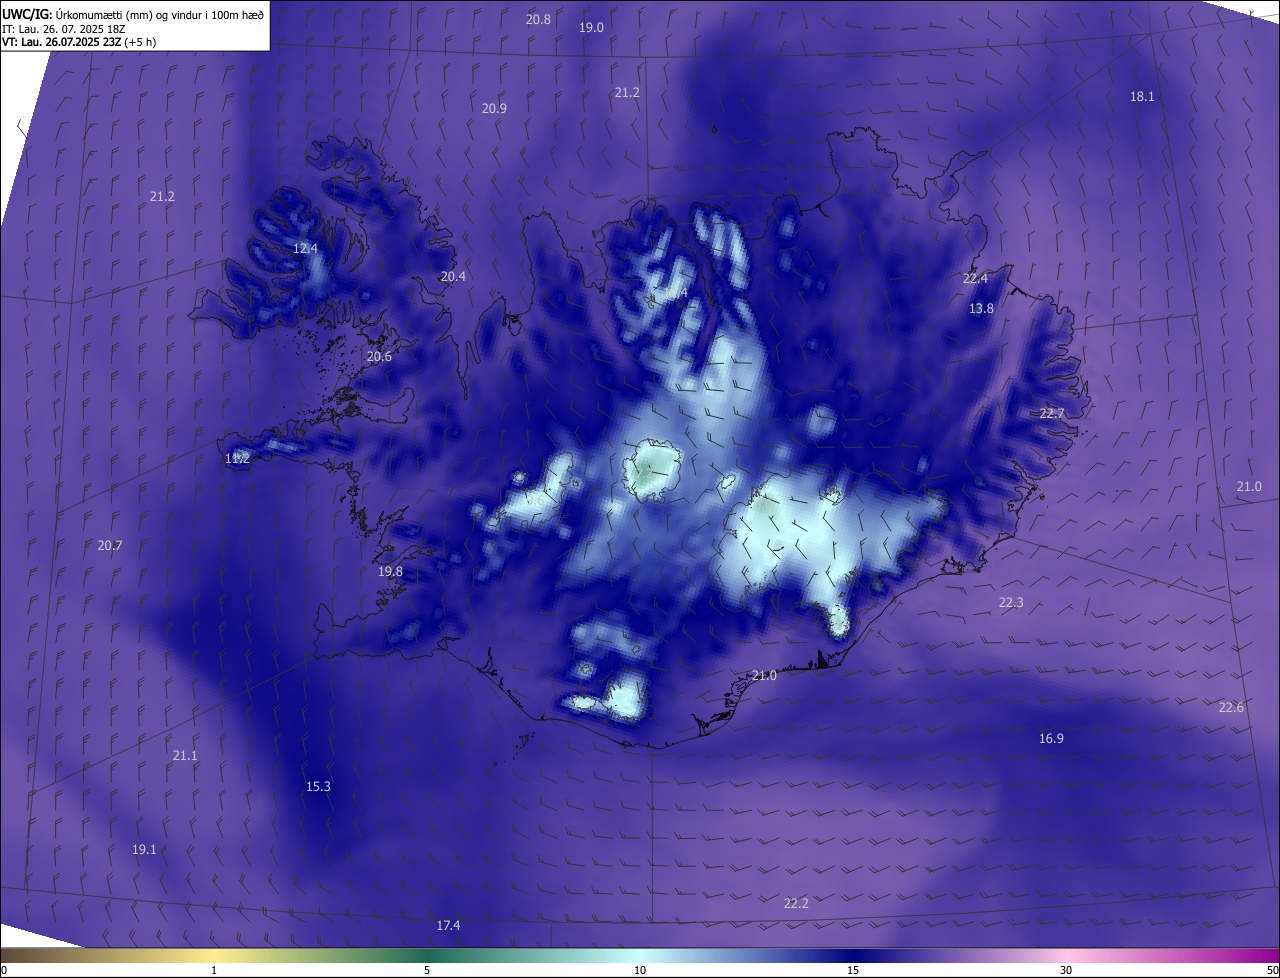
Task: Click the 13.8 value label
Action: tap(981, 310)
